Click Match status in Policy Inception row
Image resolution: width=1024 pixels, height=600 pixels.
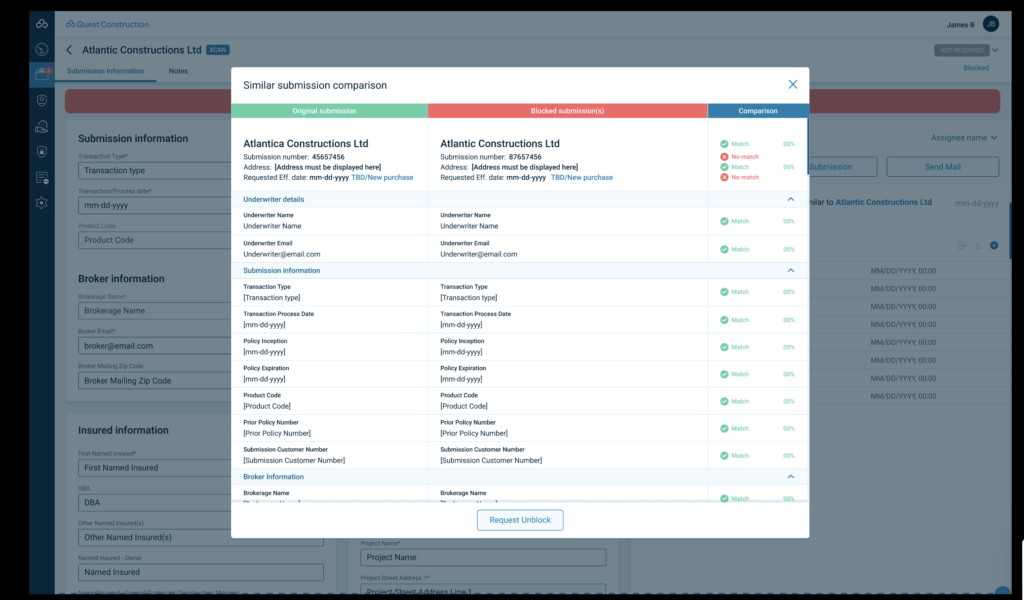point(735,347)
